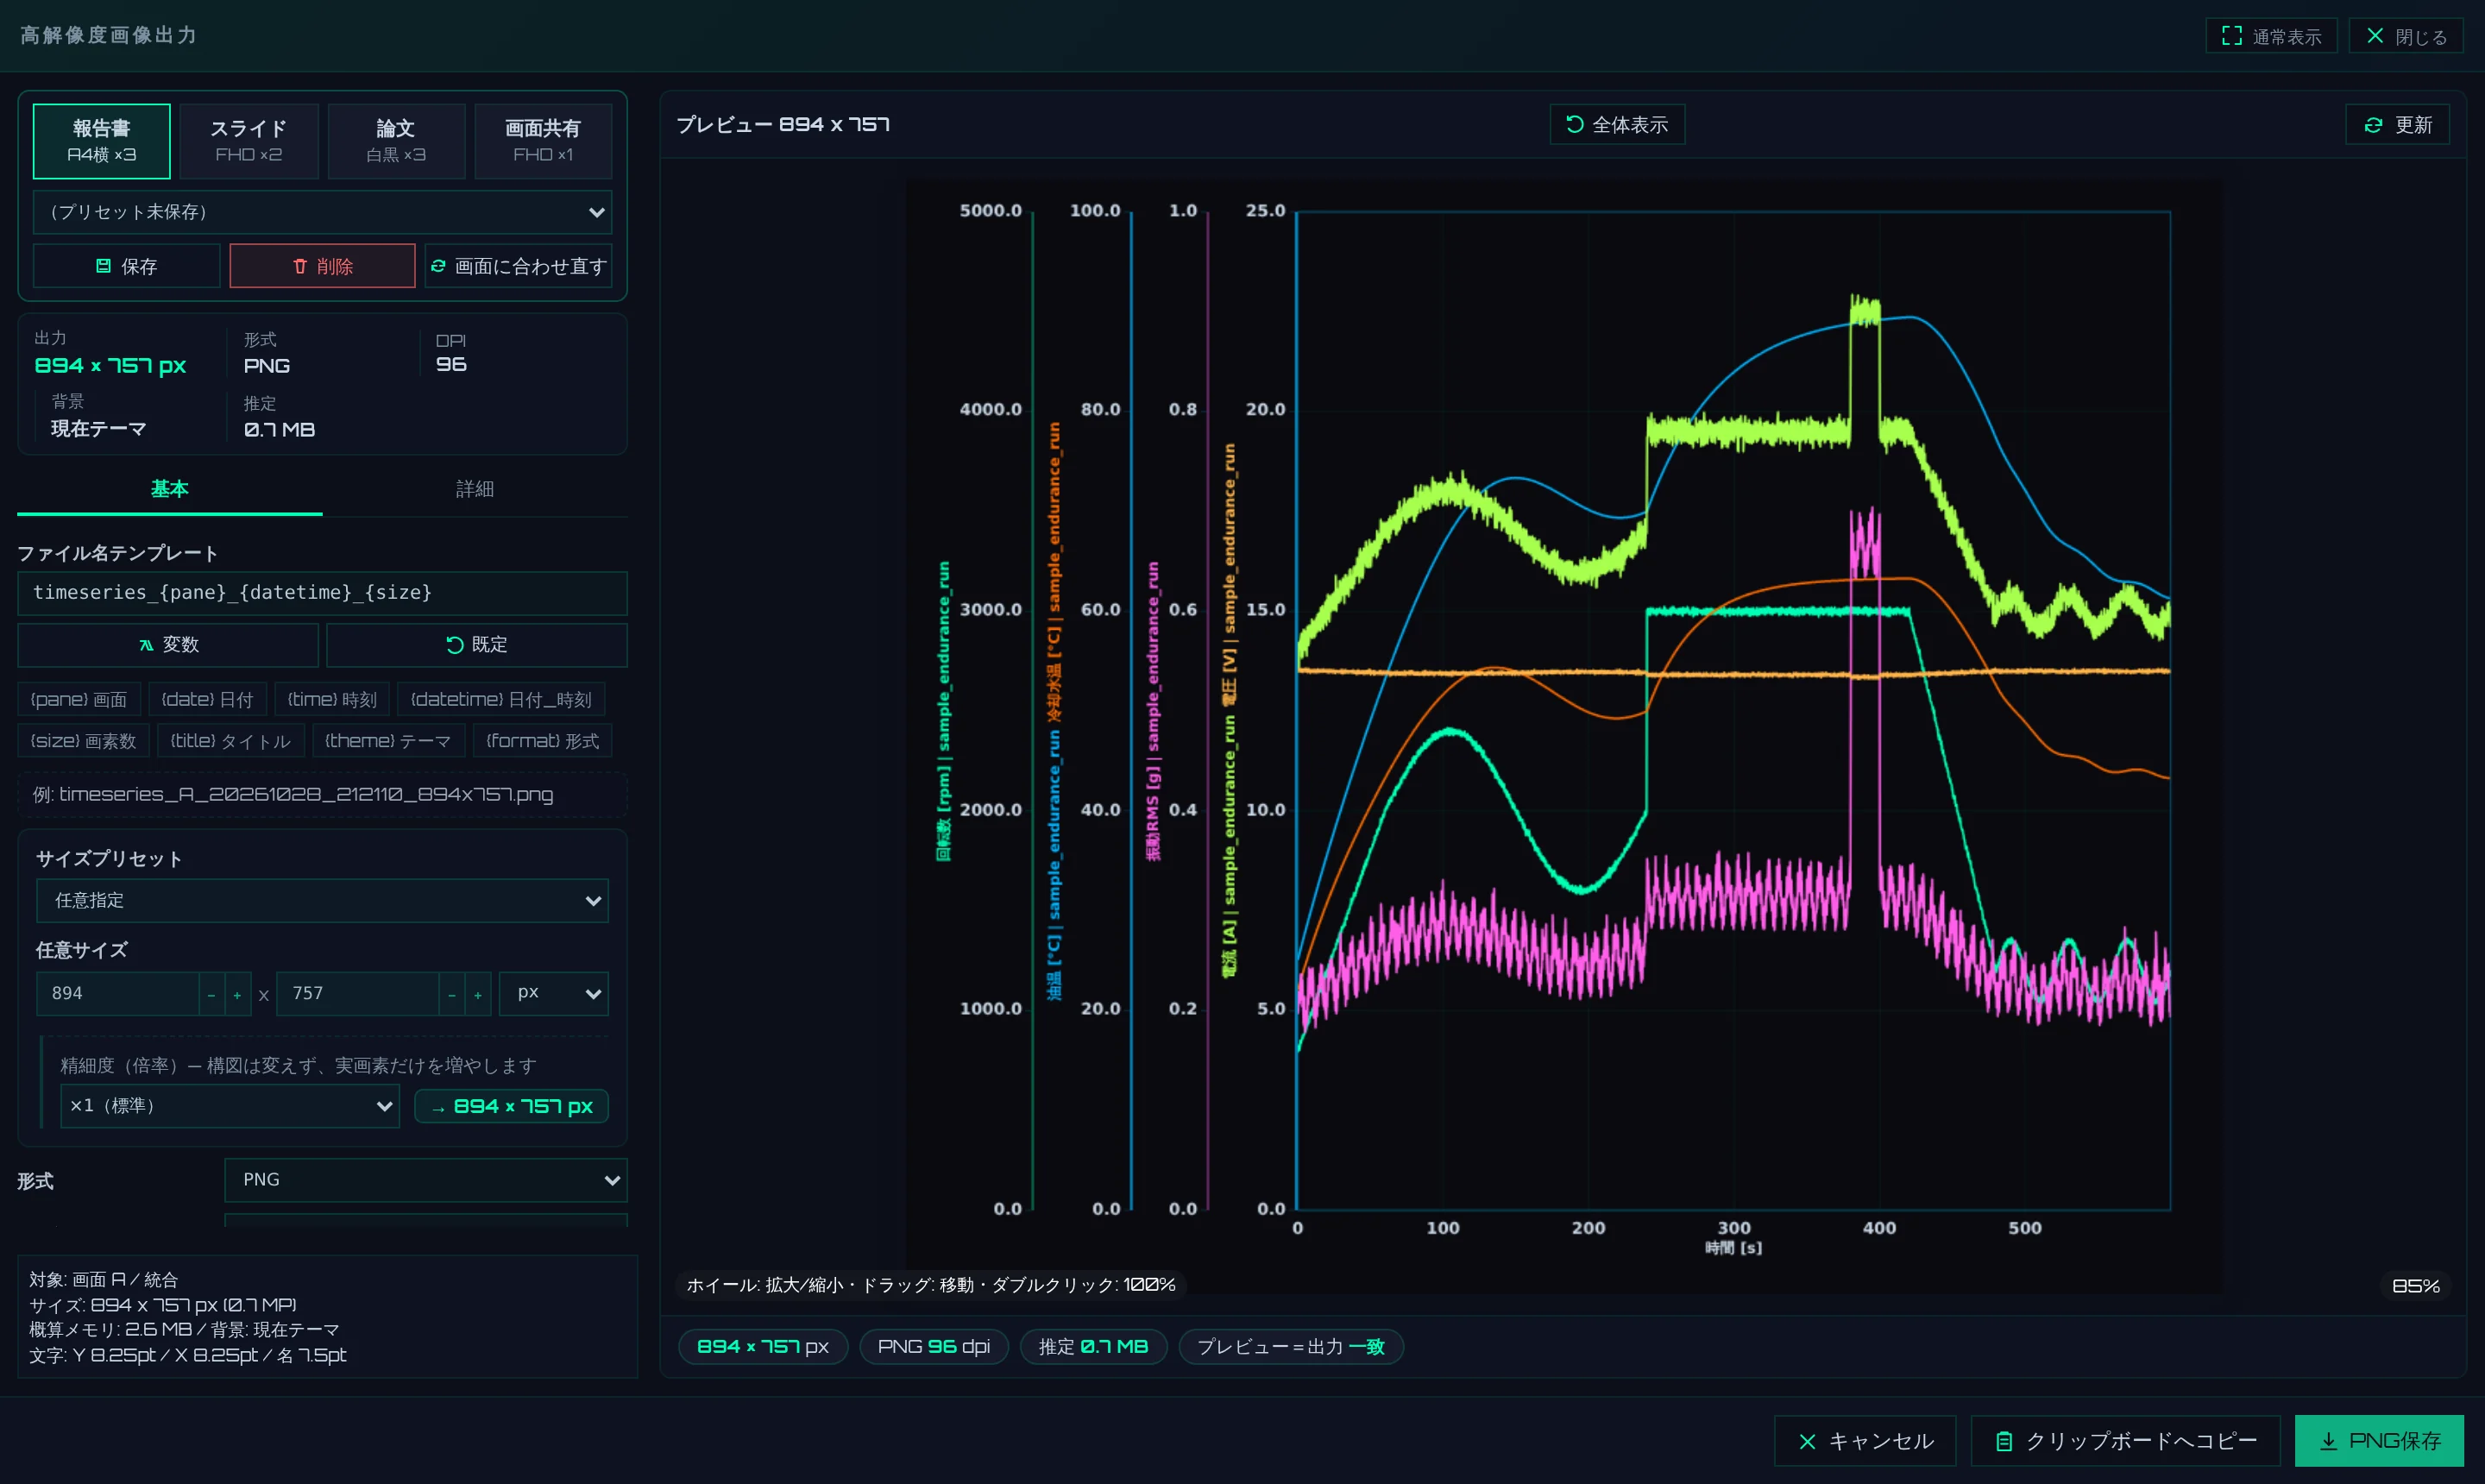Open the 変数 variables button
The image size is (2485, 1484).
coord(168,645)
